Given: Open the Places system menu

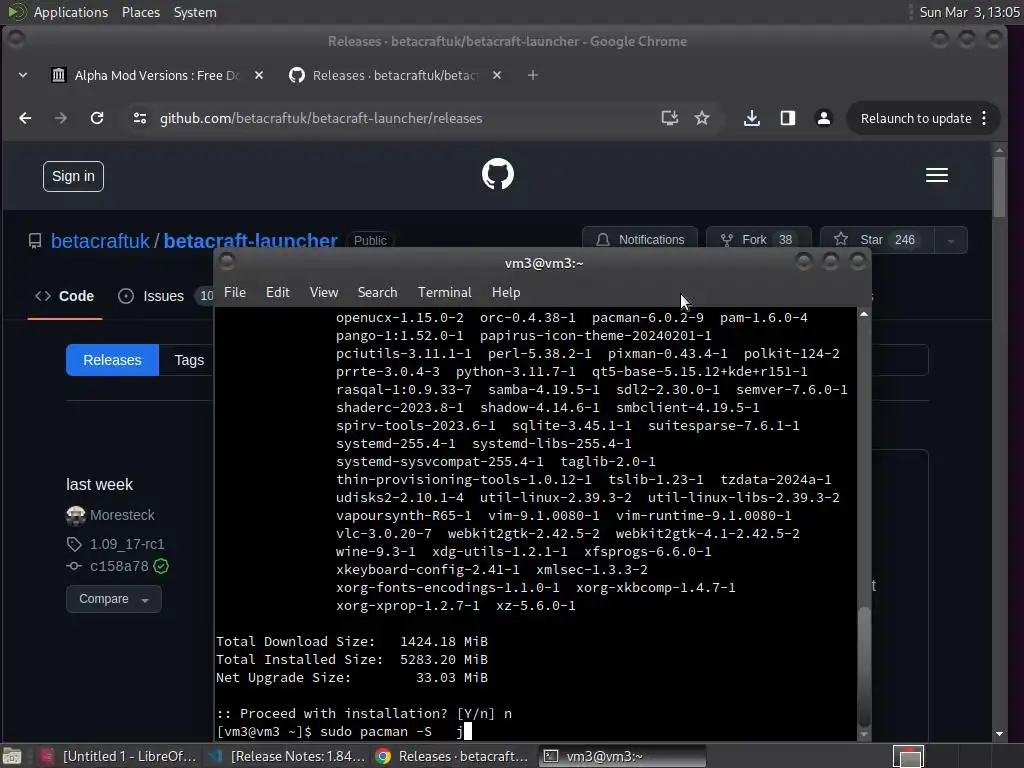Looking at the screenshot, I should 141,12.
